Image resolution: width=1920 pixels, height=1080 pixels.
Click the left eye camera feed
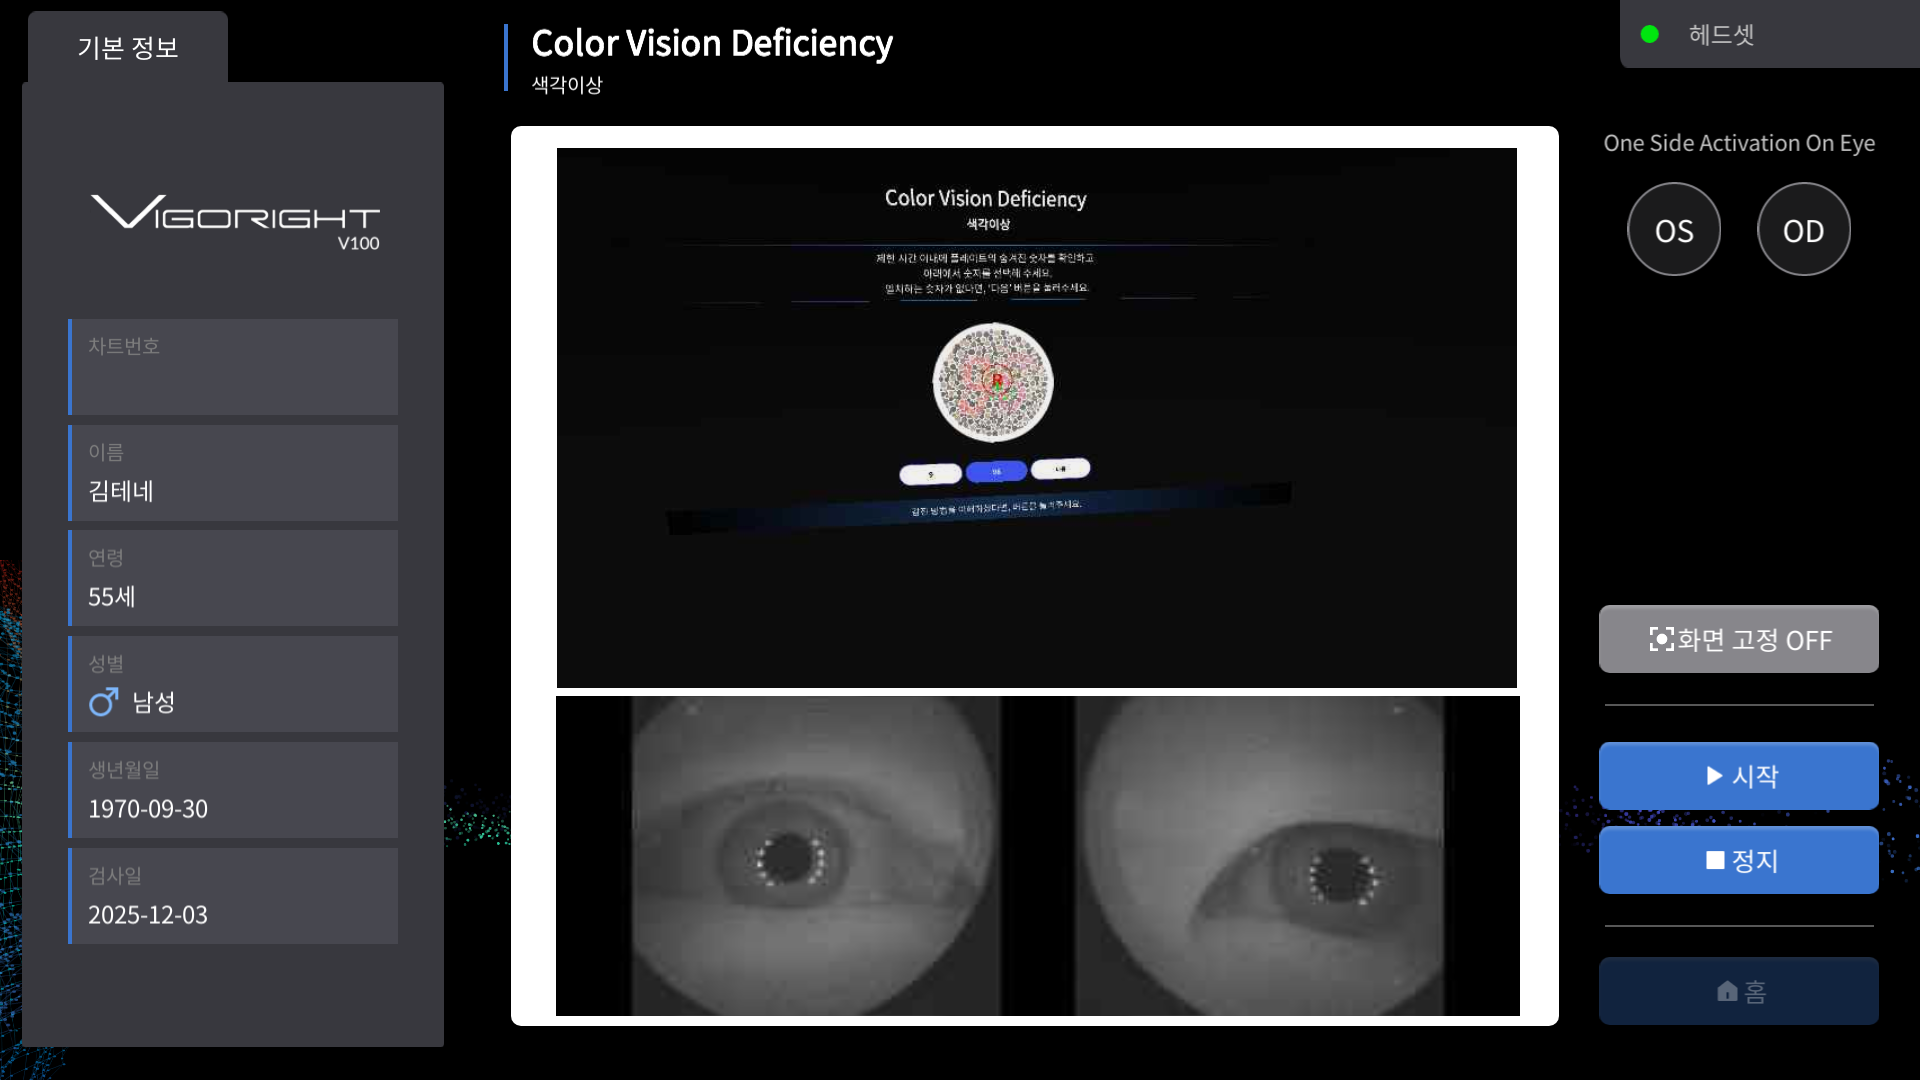[815, 856]
